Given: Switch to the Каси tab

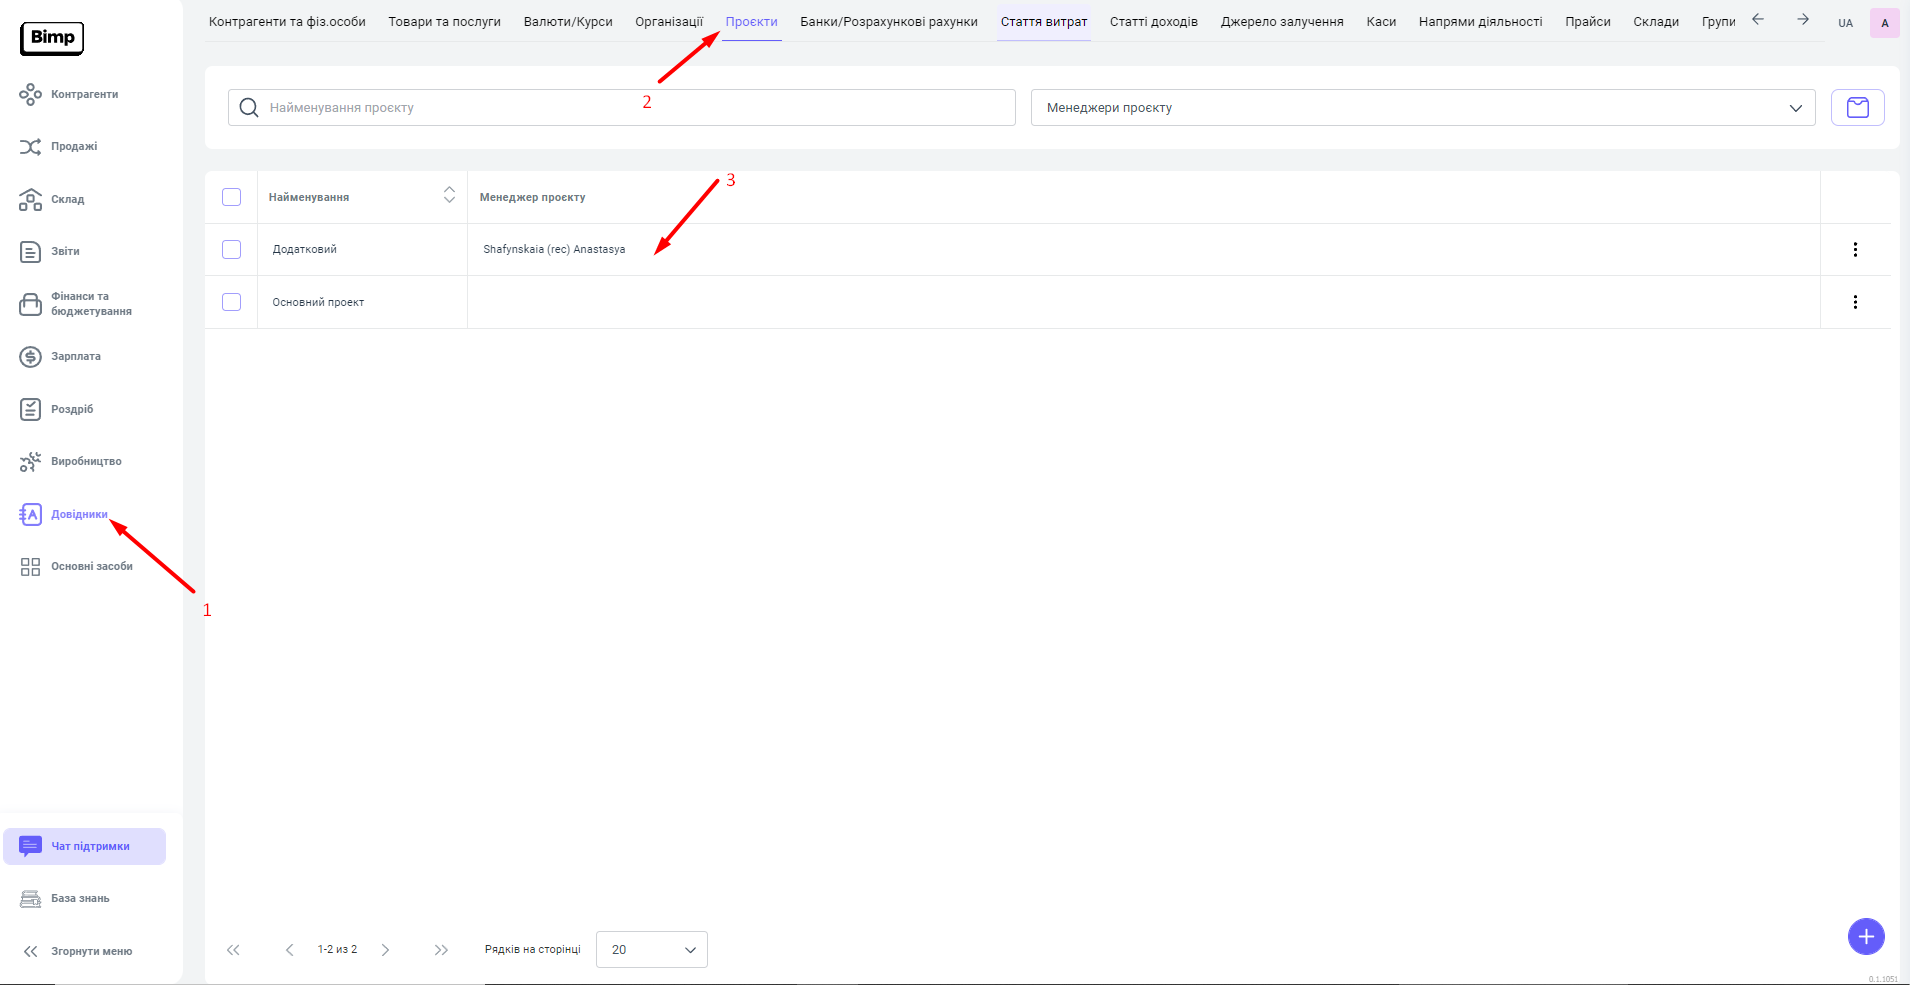Looking at the screenshot, I should [x=1380, y=22].
